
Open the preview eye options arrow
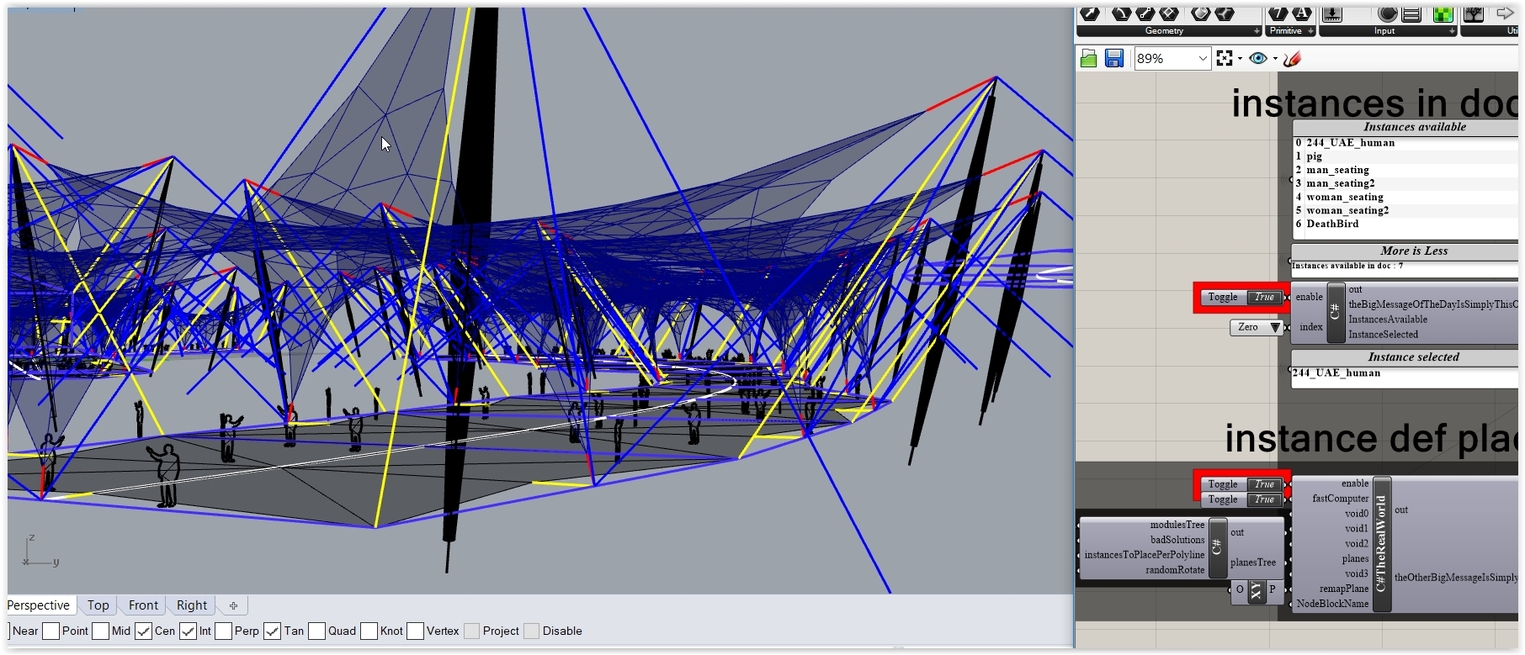pos(1275,58)
